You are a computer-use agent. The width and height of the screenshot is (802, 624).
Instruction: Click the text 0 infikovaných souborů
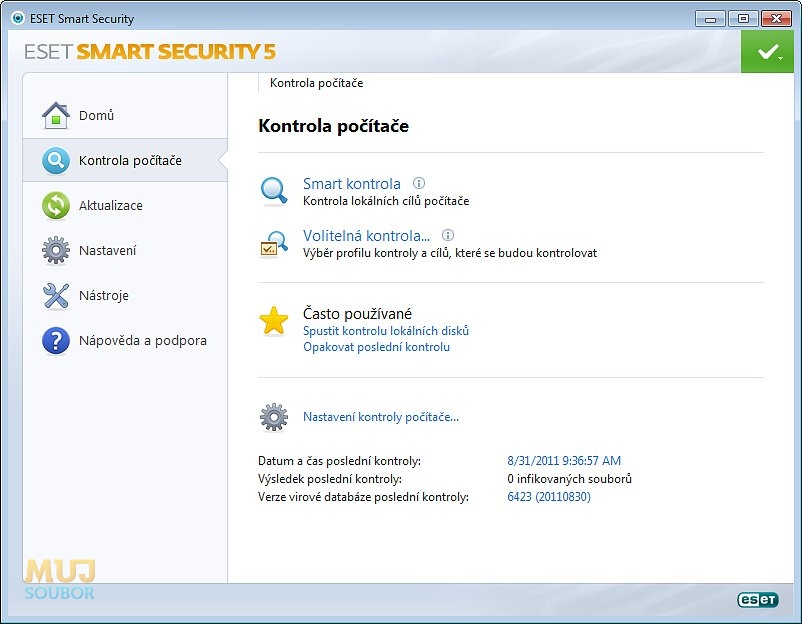569,479
